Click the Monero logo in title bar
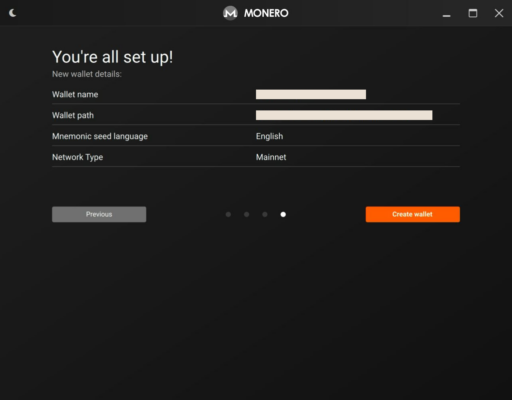 pos(230,13)
